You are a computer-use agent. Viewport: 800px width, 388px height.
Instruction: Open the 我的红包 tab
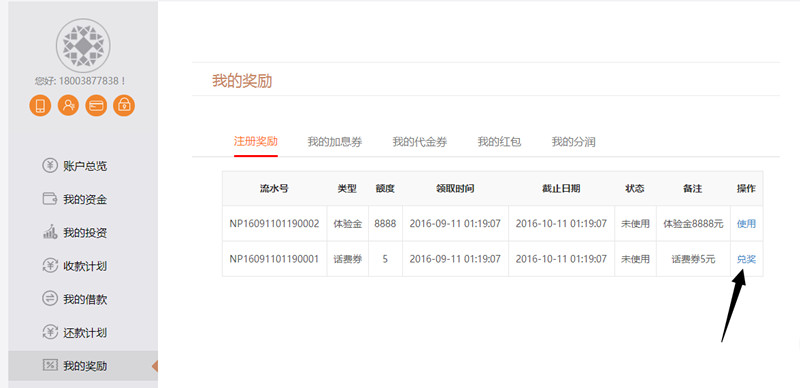tap(499, 142)
